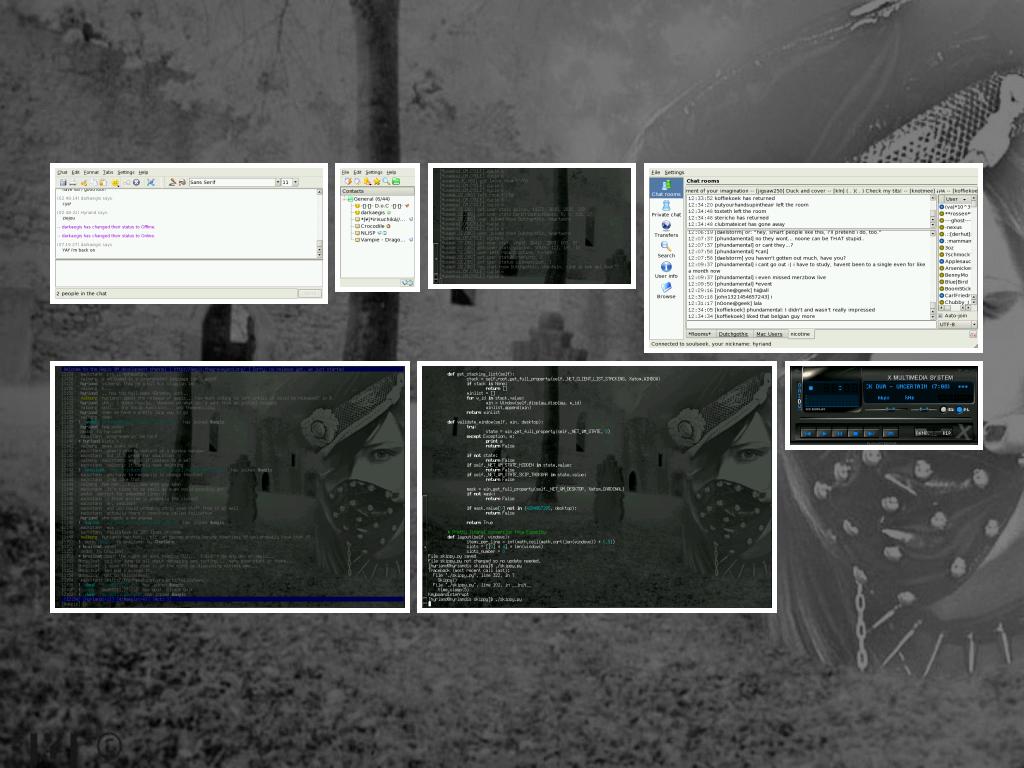Viewport: 1024px width, 768px height.
Task: Select the Vampire contact in the list
Action: (384, 240)
